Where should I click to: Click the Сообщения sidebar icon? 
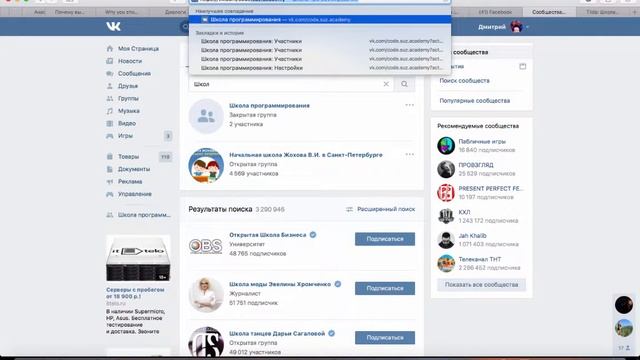[109, 73]
